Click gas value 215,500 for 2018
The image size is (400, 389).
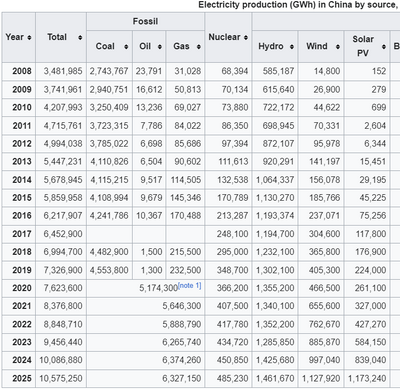pyautogui.click(x=185, y=252)
